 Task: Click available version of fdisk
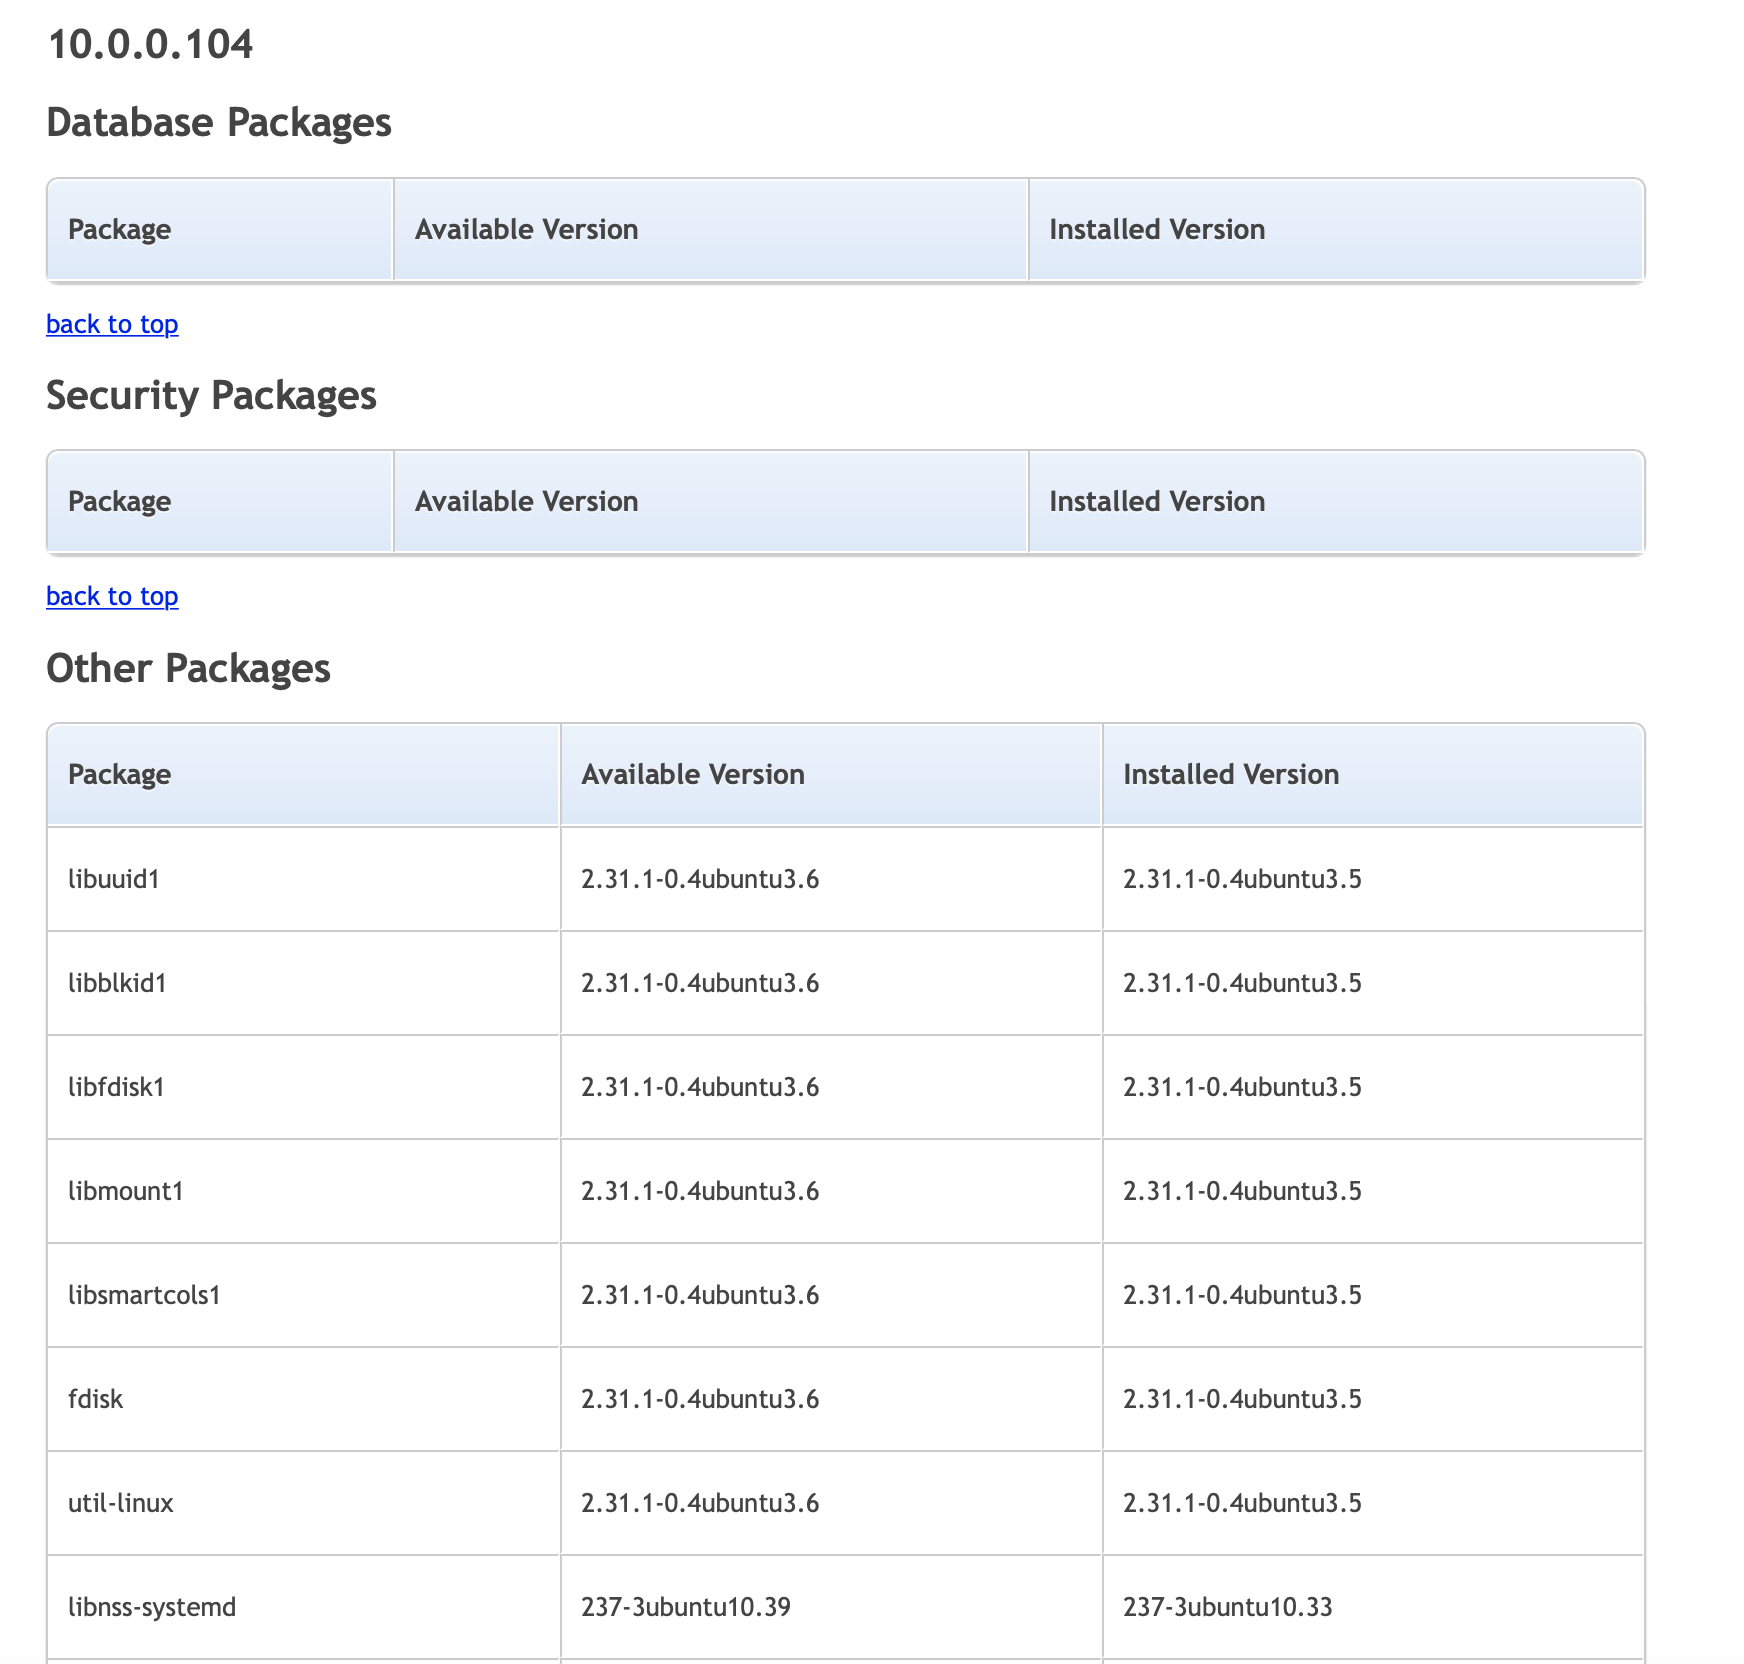point(831,1399)
